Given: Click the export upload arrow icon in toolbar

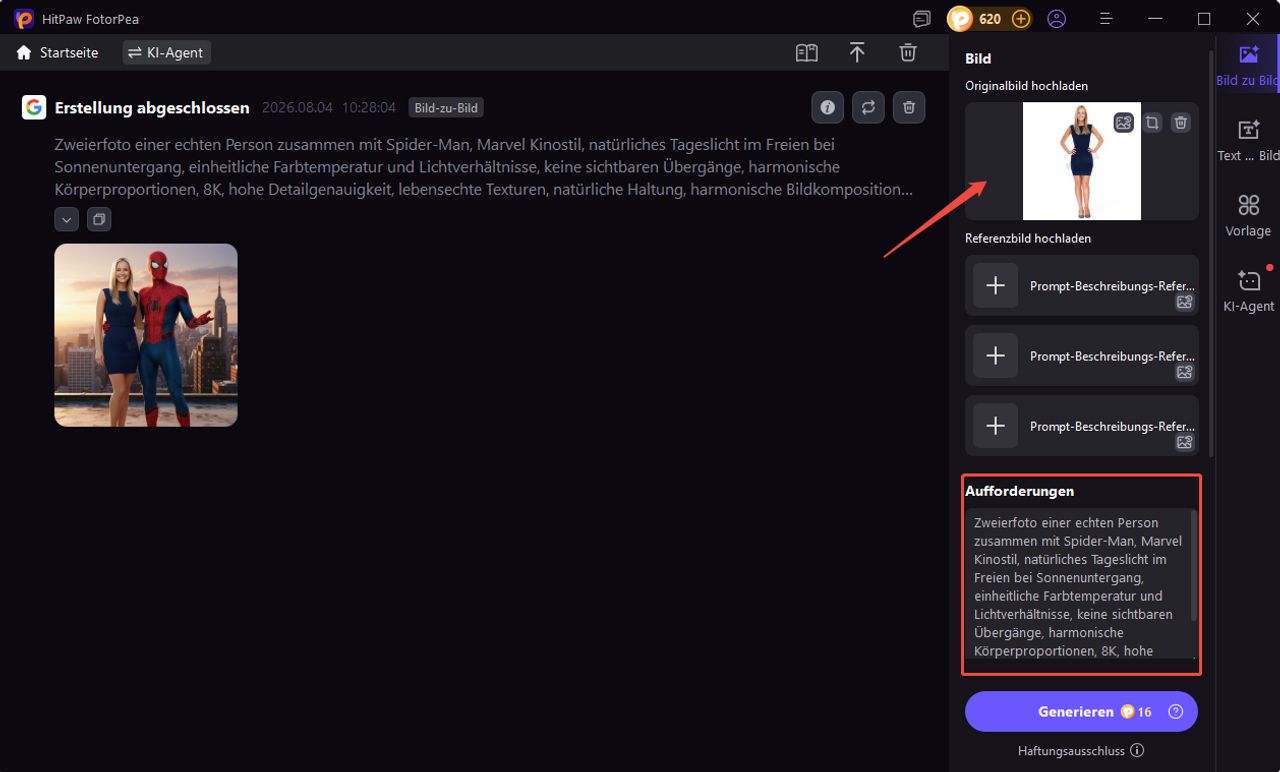Looking at the screenshot, I should (x=857, y=53).
